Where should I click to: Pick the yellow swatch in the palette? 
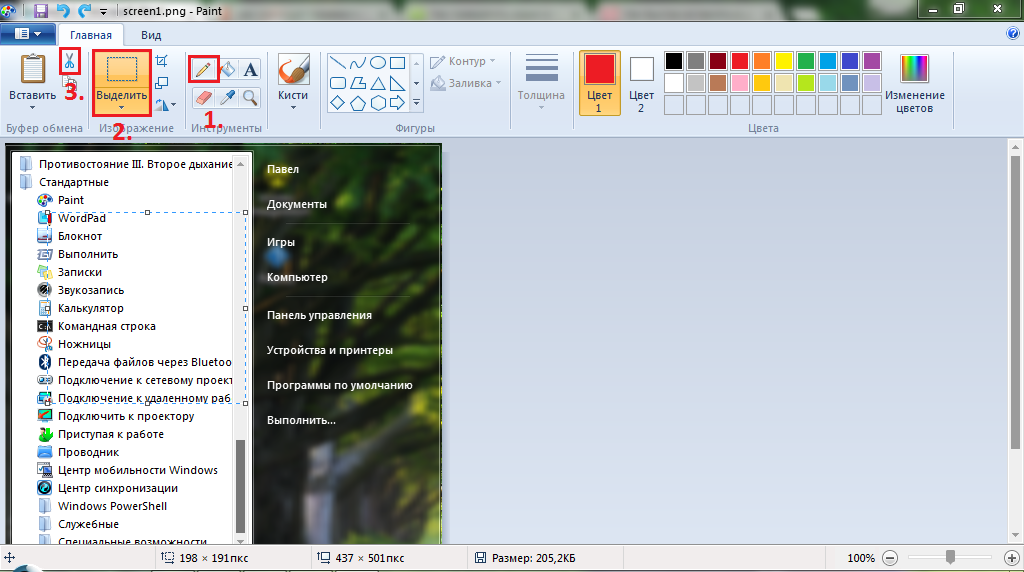(784, 61)
